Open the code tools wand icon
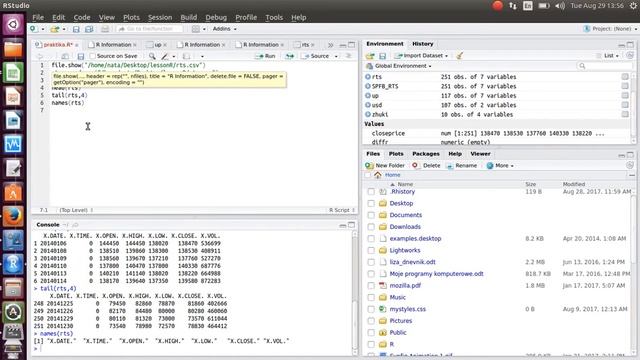The image size is (640, 360). 165,56
